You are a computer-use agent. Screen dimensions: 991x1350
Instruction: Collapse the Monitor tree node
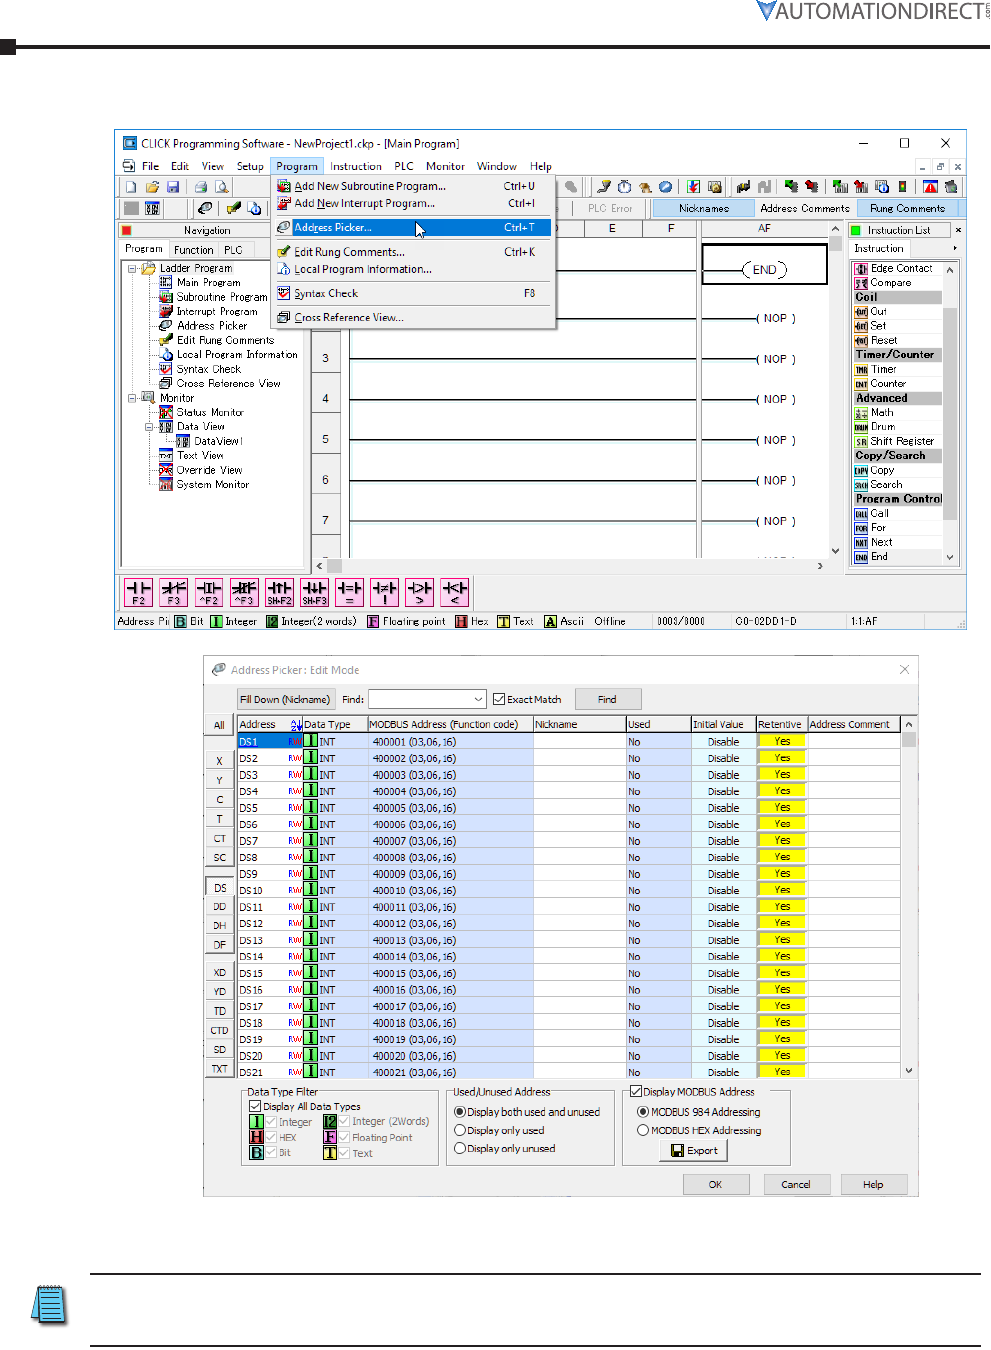[132, 398]
